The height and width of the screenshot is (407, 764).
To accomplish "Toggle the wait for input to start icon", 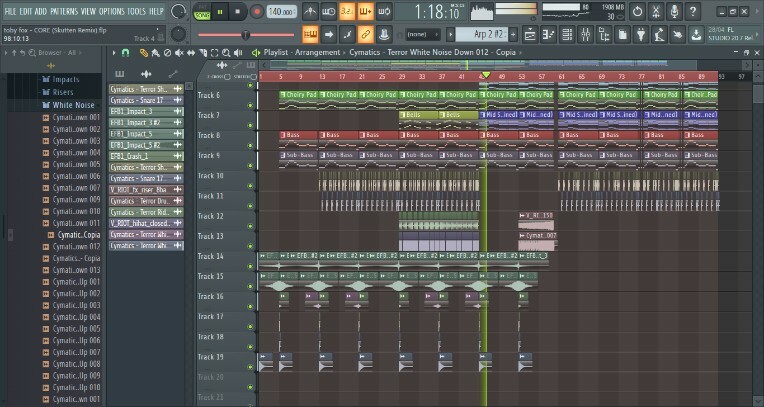I will (329, 12).
